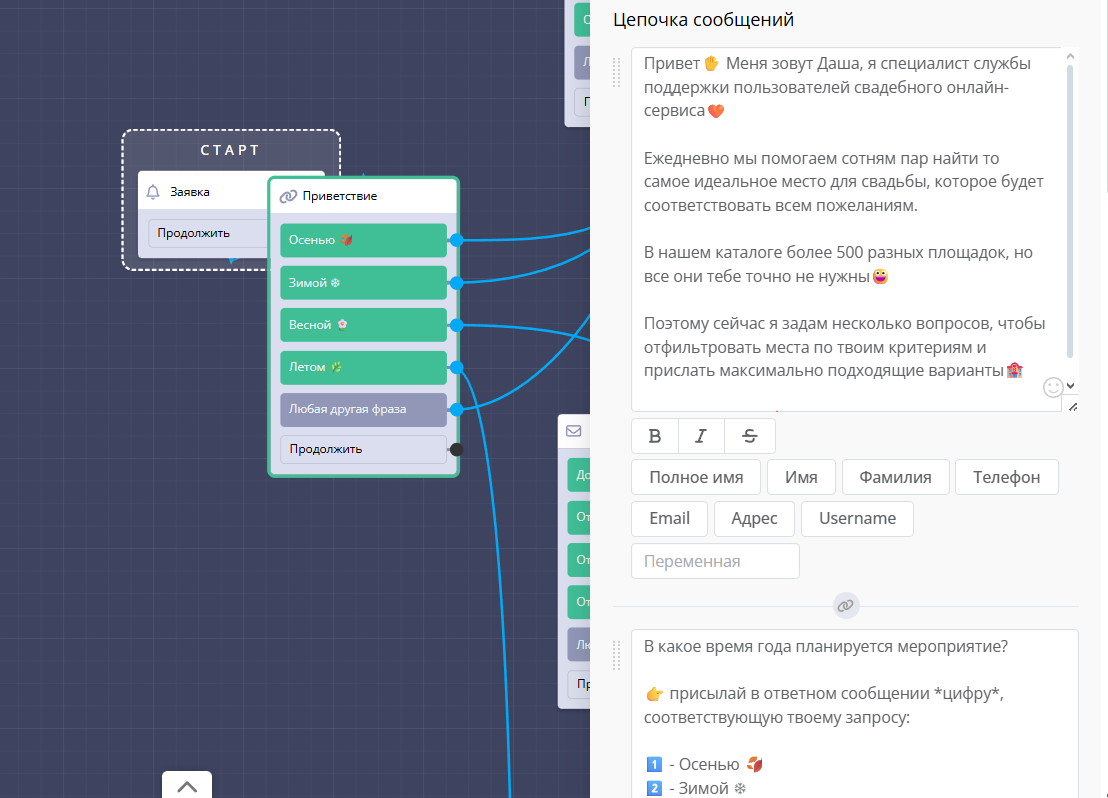Click into the Переменная input field
The height and width of the screenshot is (798, 1108).
(715, 561)
